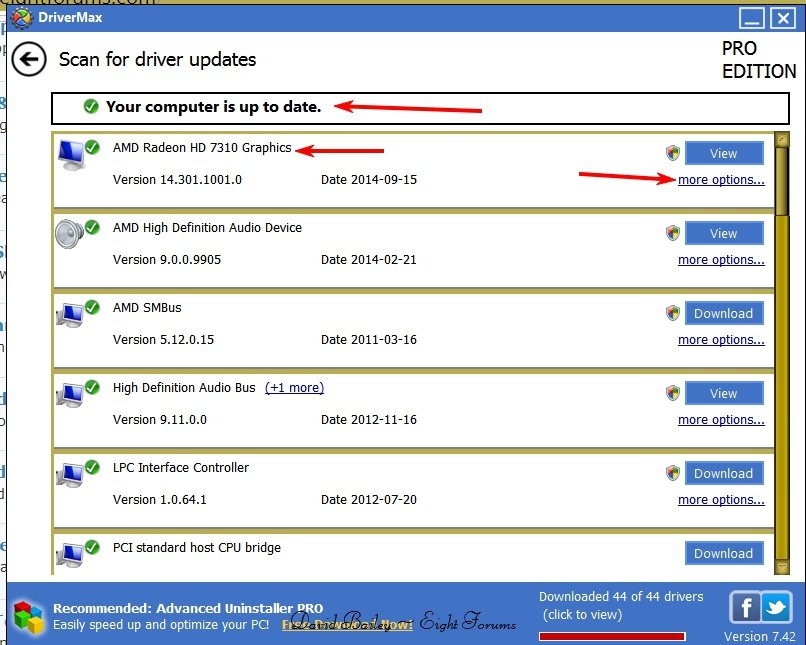The height and width of the screenshot is (645, 806).
Task: Click Date 2011-03-16 text
Action: [369, 340]
